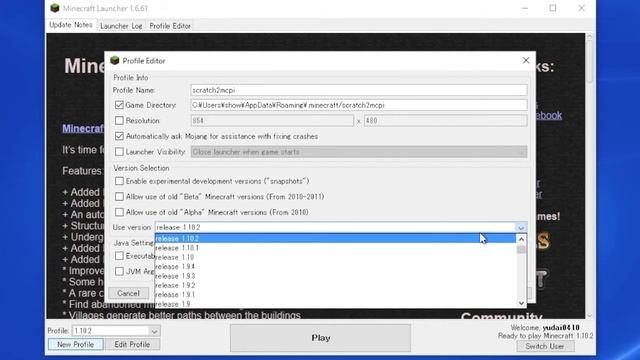Close the Profile Editor dialog
640x360 pixels.
coord(526,60)
